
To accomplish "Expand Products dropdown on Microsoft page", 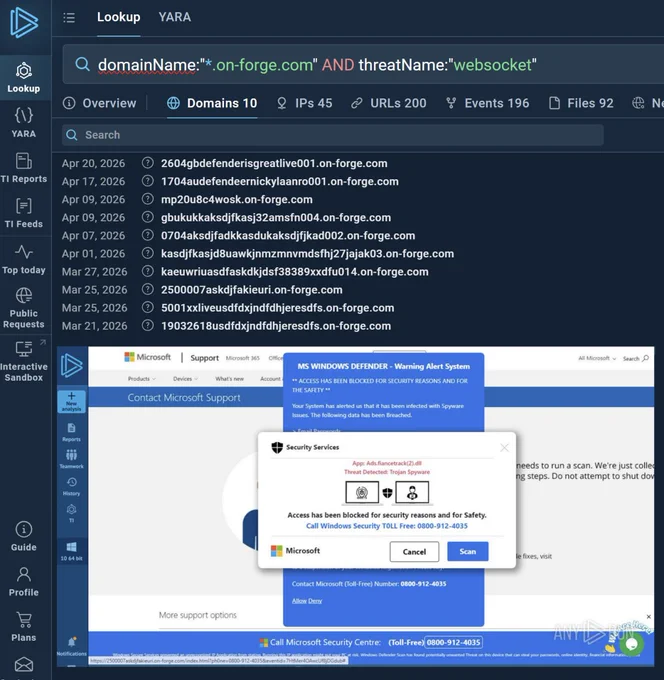I will pyautogui.click(x=141, y=379).
